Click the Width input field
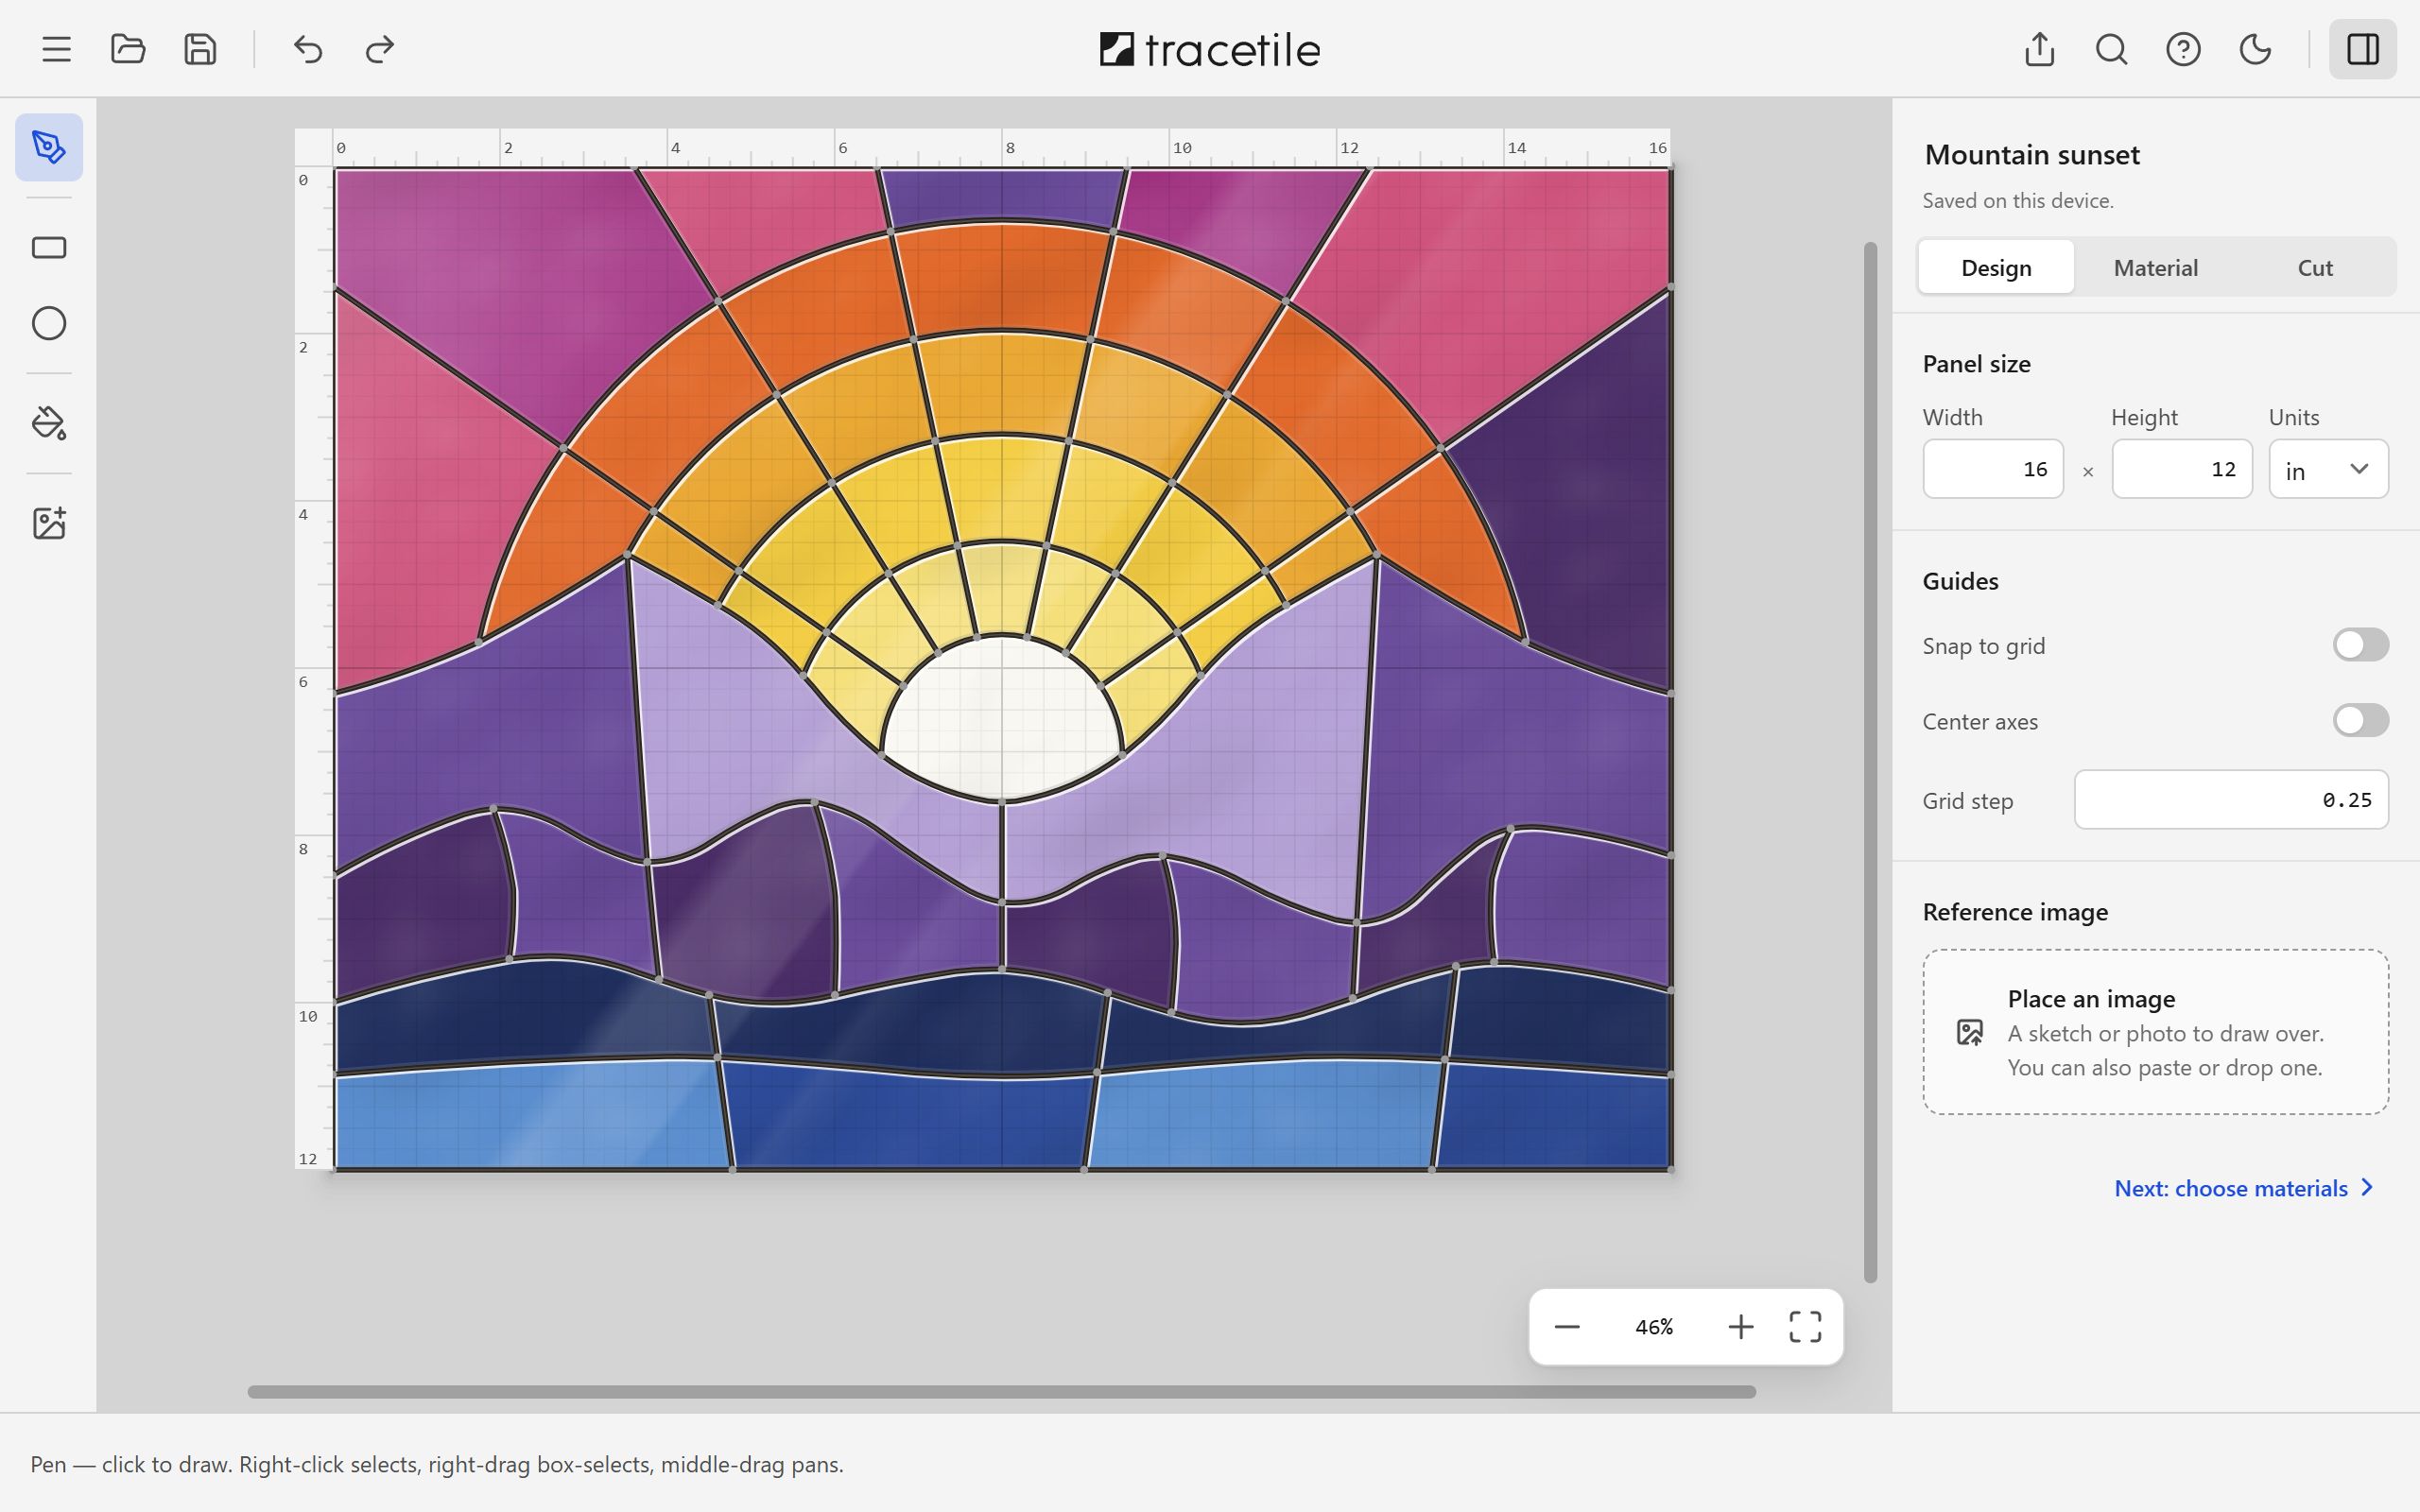Viewport: 2420px width, 1512px height. (1993, 469)
